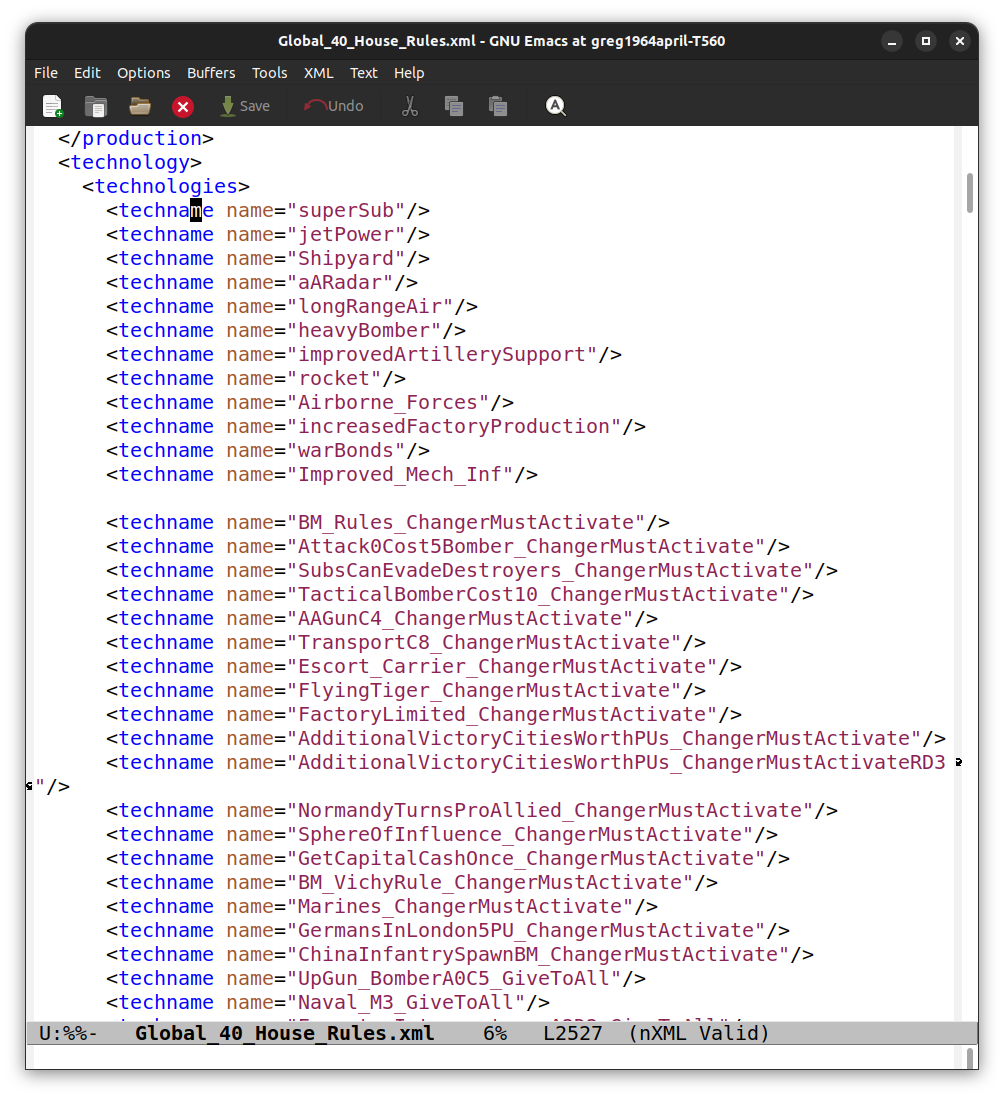1004x1098 pixels.
Task: Click the red Kill Buffer icon
Action: (x=183, y=106)
